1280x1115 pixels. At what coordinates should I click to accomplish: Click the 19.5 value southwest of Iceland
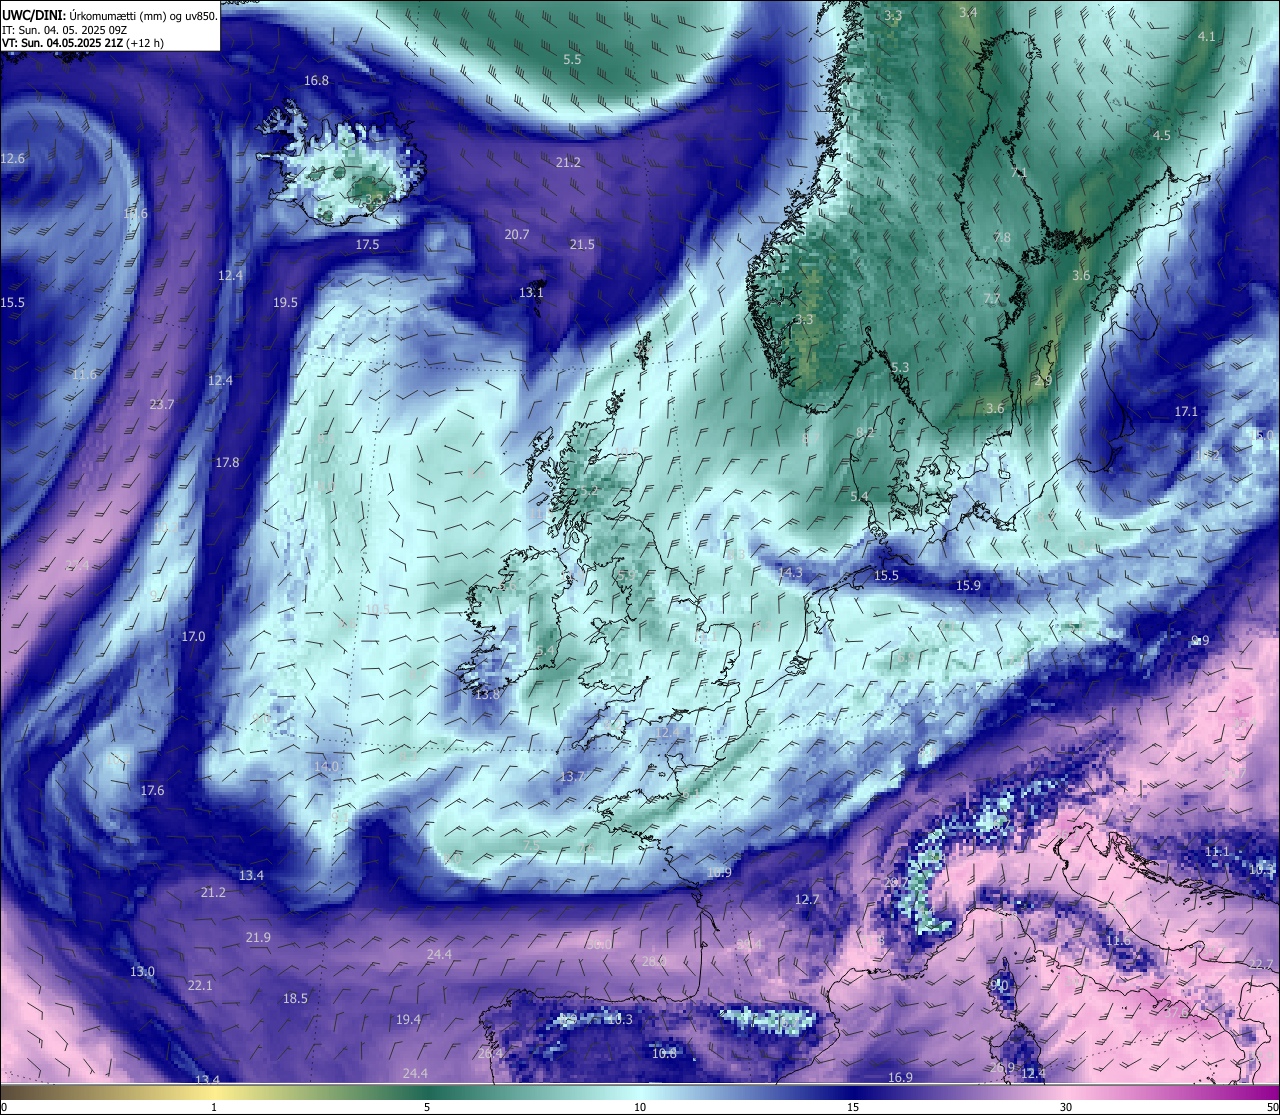tap(285, 302)
